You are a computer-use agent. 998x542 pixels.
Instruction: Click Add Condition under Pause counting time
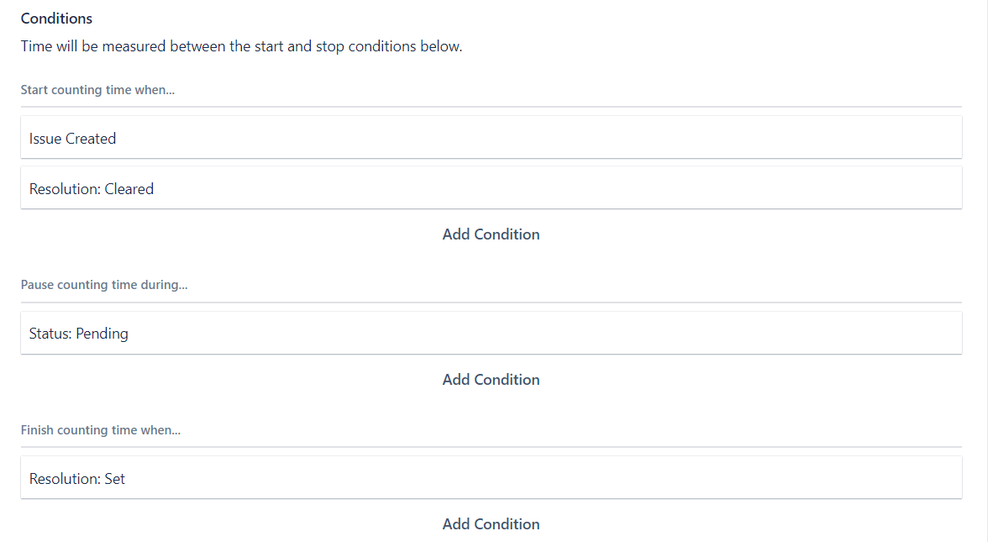pos(491,379)
